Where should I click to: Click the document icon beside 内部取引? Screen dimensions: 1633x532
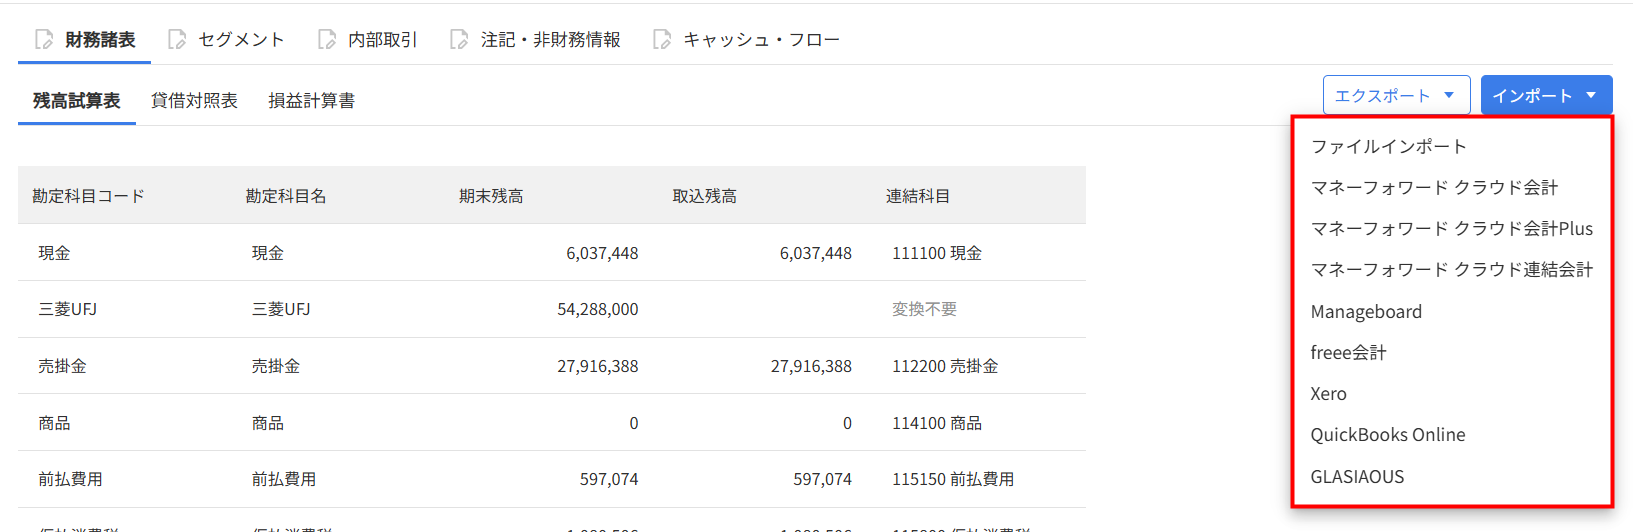pyautogui.click(x=327, y=40)
